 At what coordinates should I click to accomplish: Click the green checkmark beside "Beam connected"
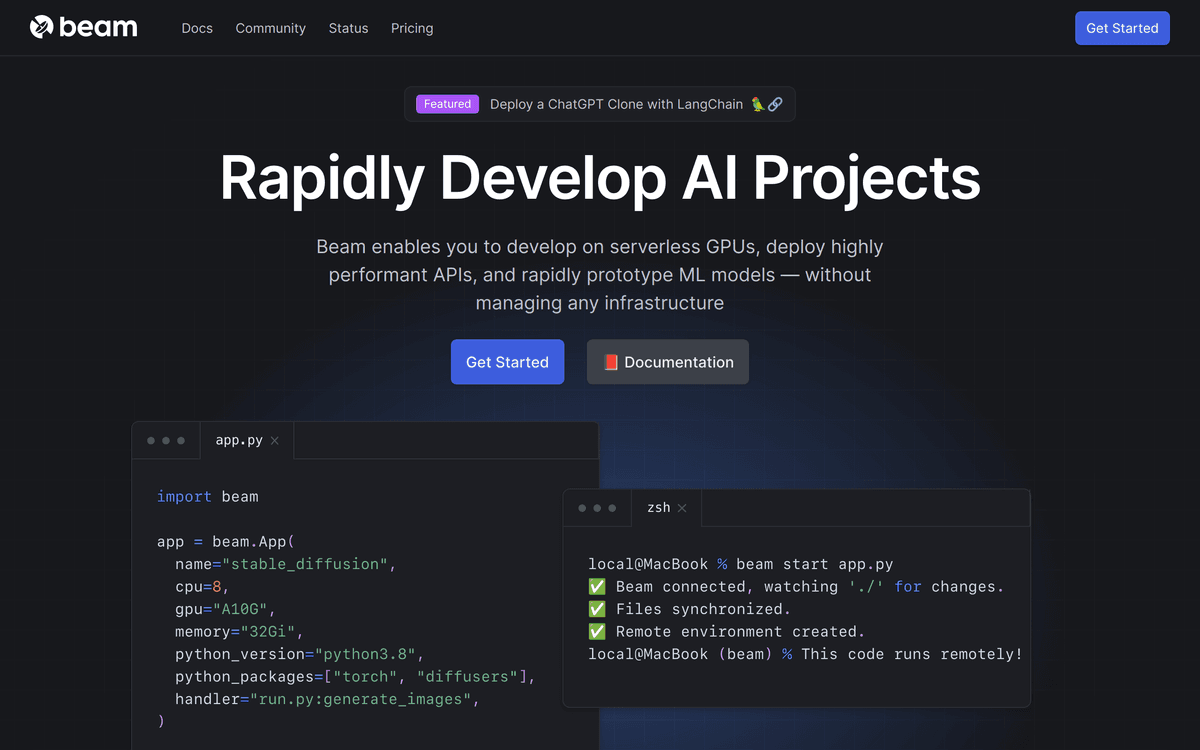tap(597, 587)
